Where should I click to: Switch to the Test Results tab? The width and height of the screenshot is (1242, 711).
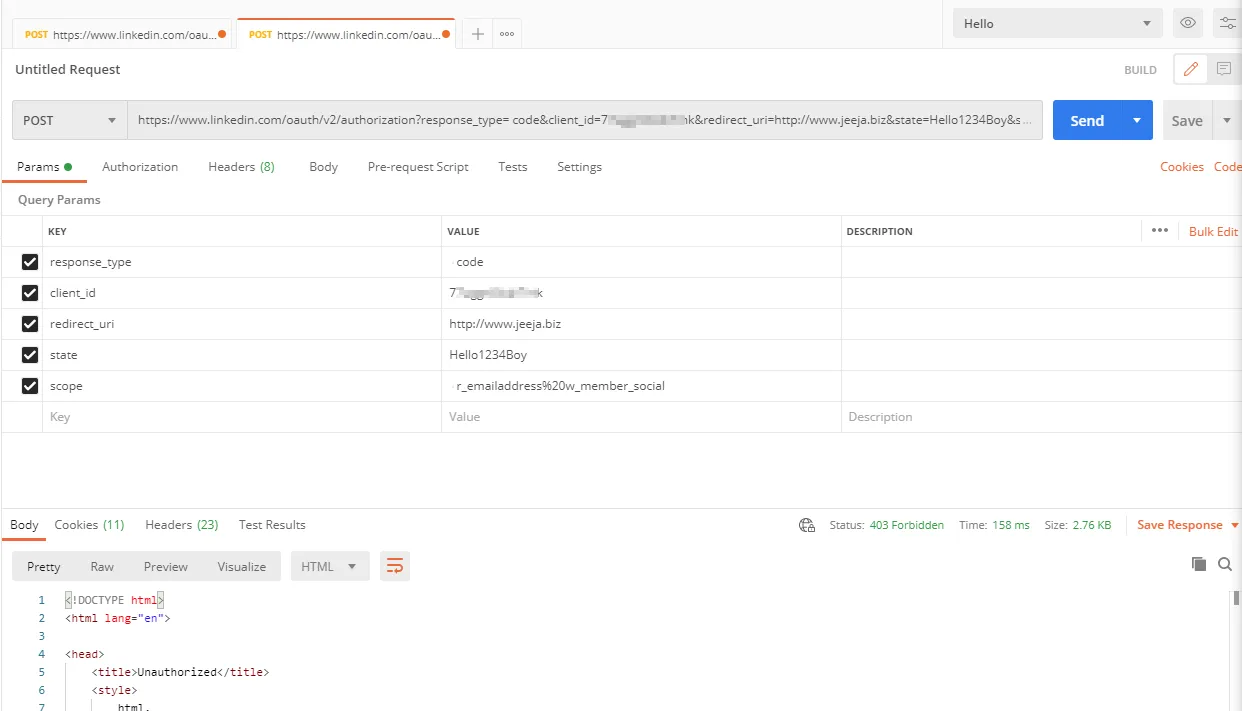pos(272,525)
